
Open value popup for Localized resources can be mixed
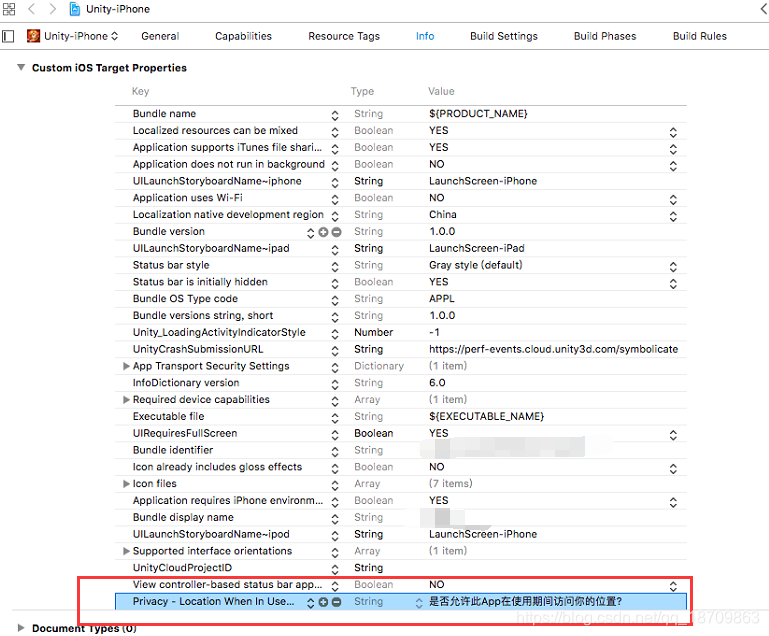click(673, 132)
